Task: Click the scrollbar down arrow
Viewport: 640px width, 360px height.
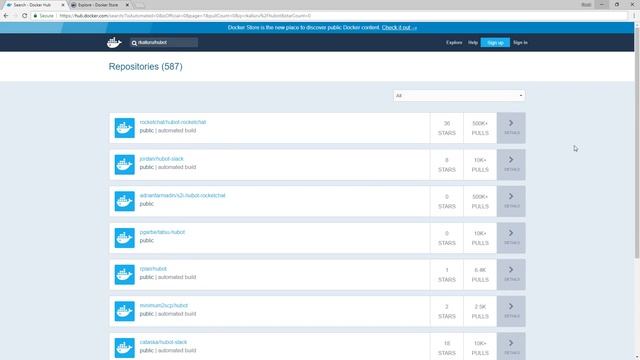Action: [x=637, y=357]
